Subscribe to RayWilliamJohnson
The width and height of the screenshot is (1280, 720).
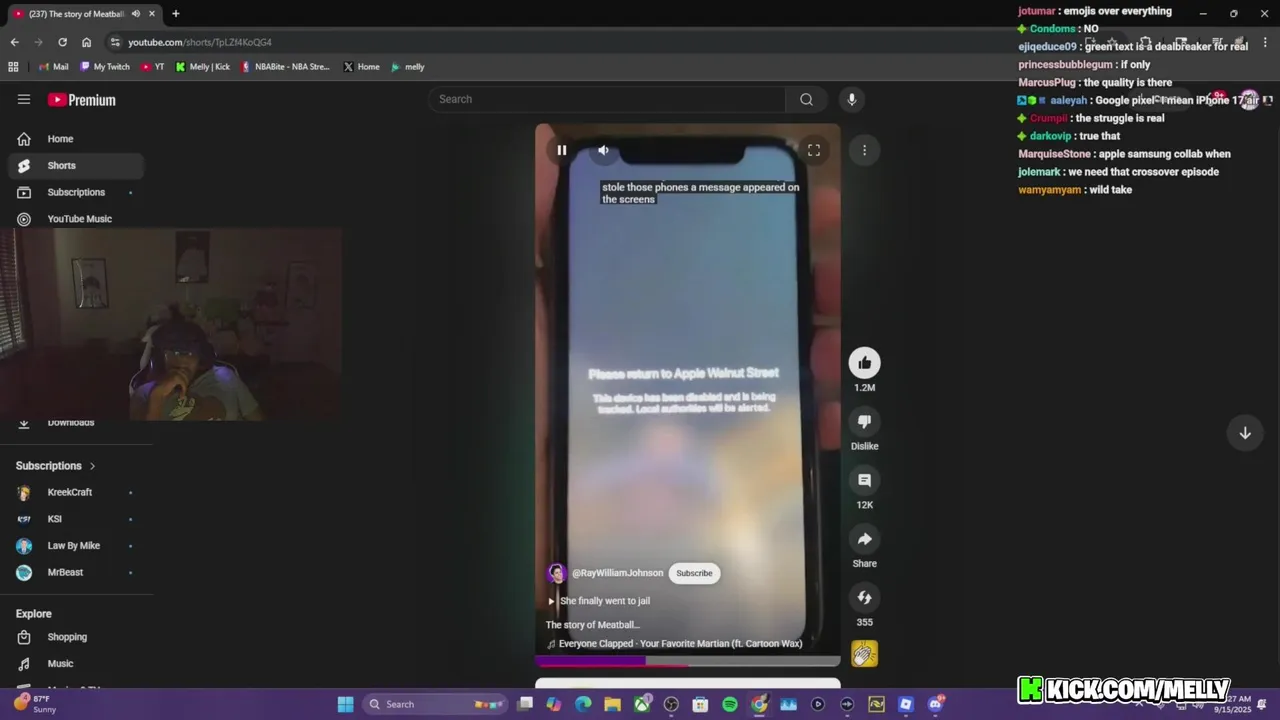(x=694, y=573)
